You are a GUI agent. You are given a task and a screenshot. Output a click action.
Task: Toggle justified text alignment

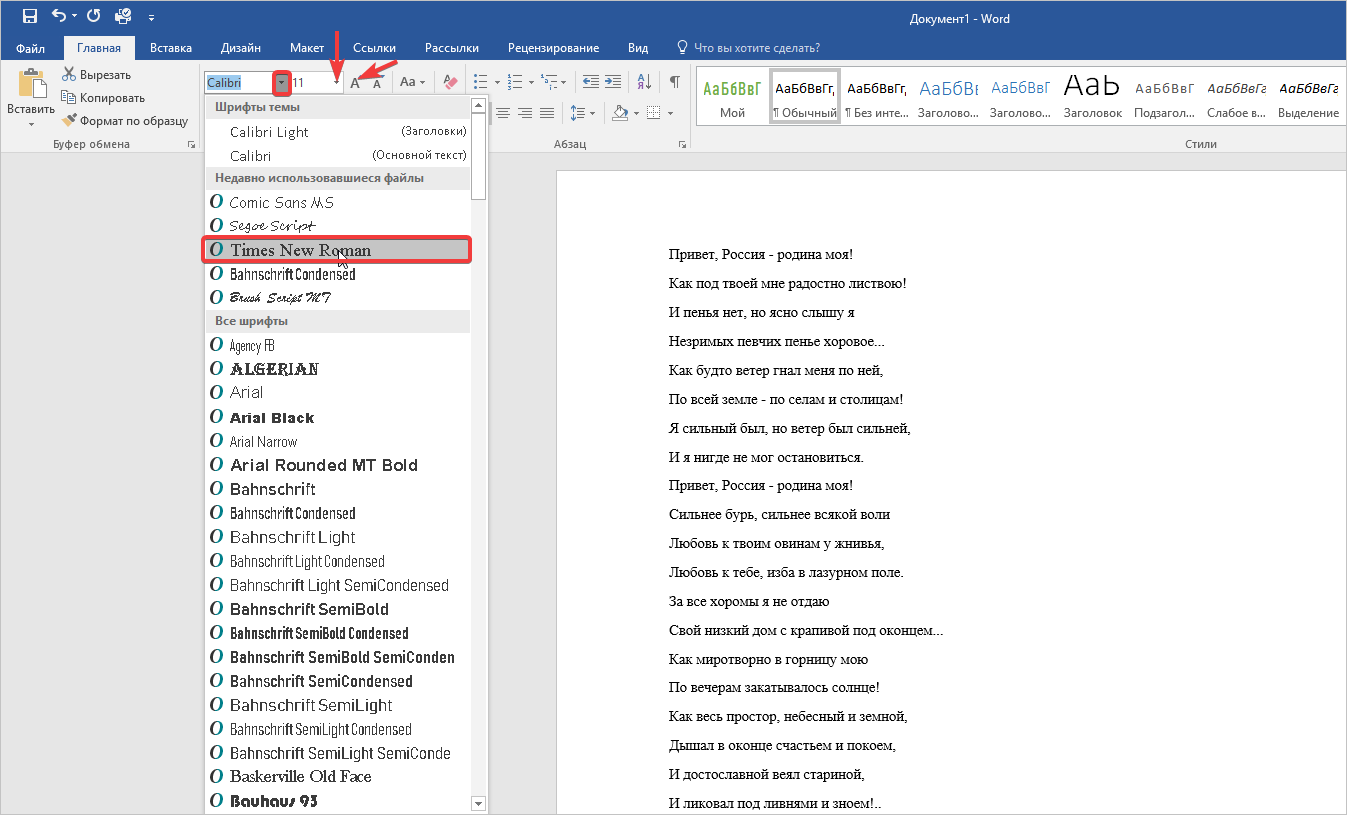point(547,113)
